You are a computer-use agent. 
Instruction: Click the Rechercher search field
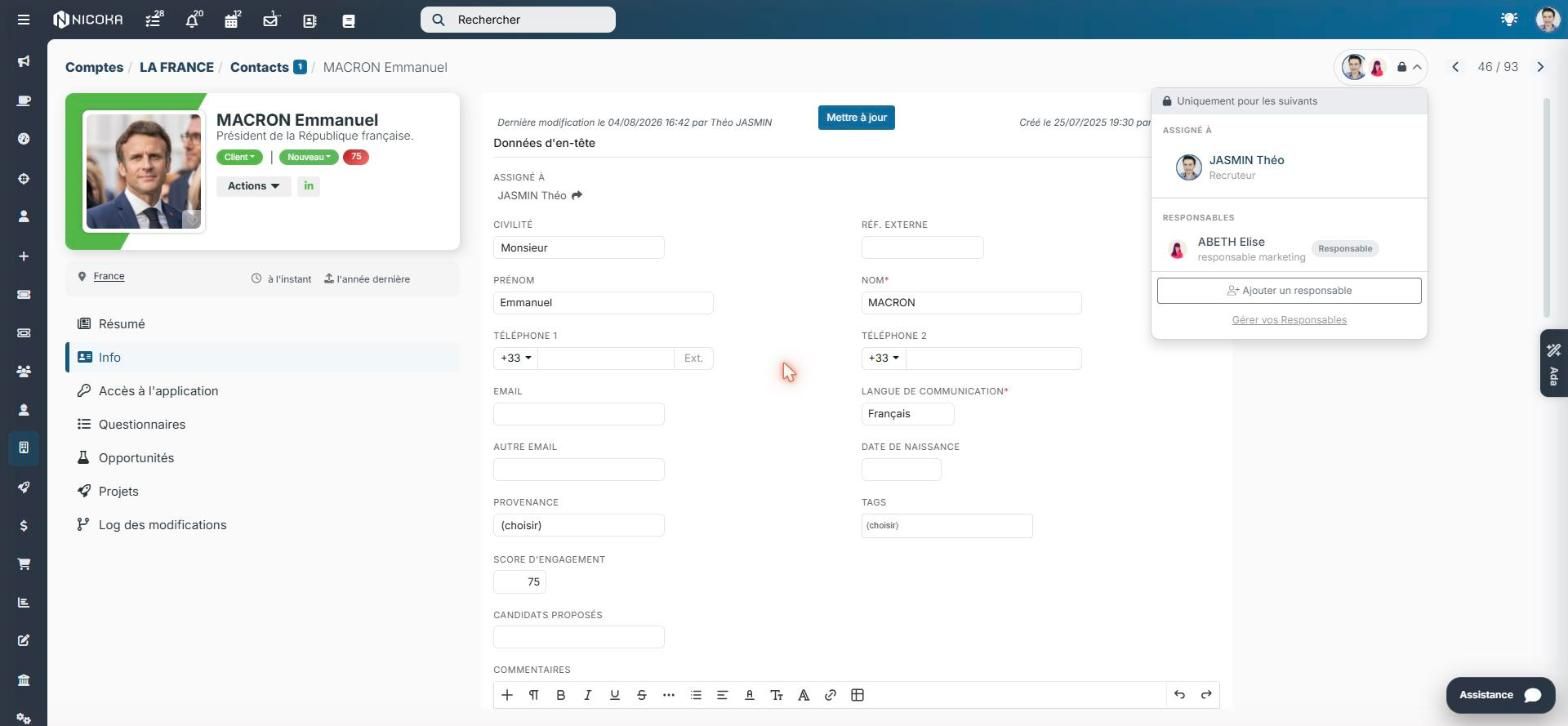[x=518, y=20]
